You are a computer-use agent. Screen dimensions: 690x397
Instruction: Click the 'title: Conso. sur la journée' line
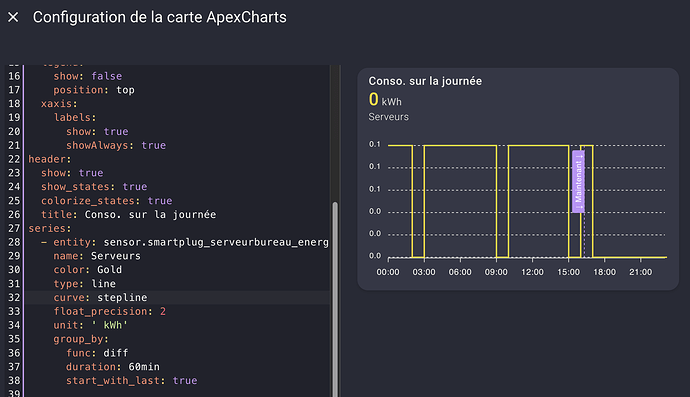click(x=128, y=214)
